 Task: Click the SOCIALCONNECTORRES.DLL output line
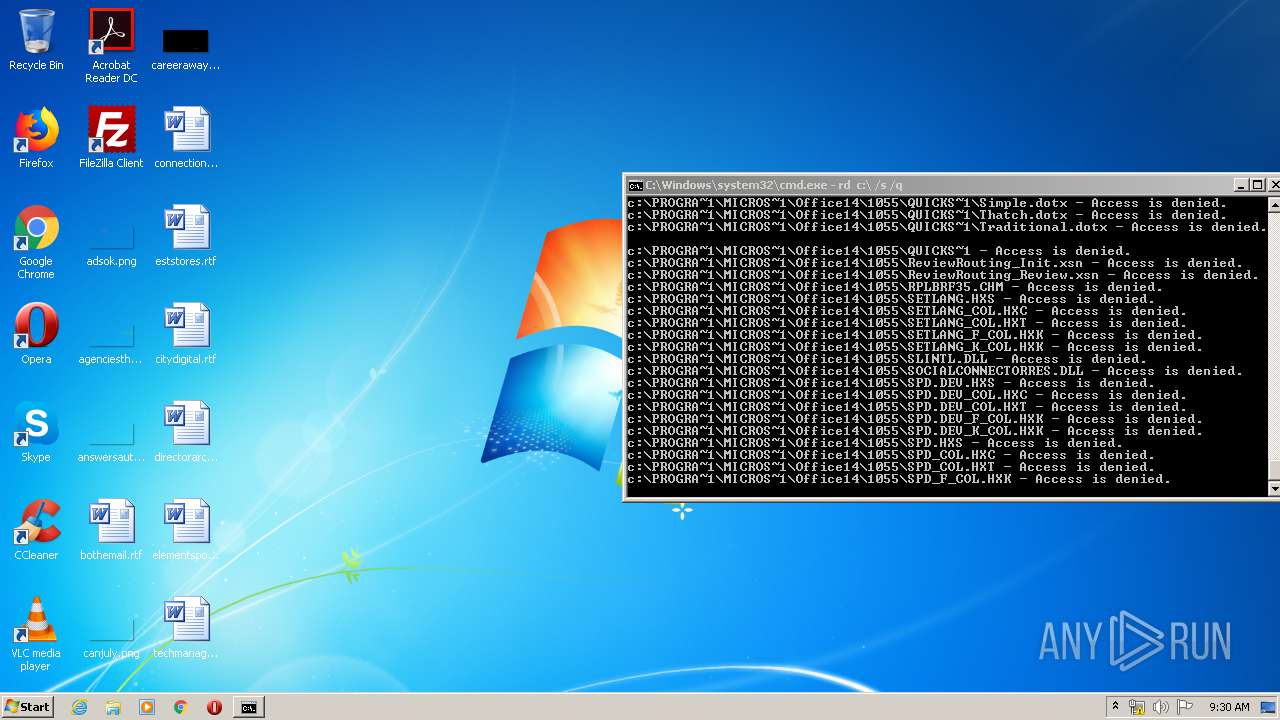pyautogui.click(x=935, y=371)
